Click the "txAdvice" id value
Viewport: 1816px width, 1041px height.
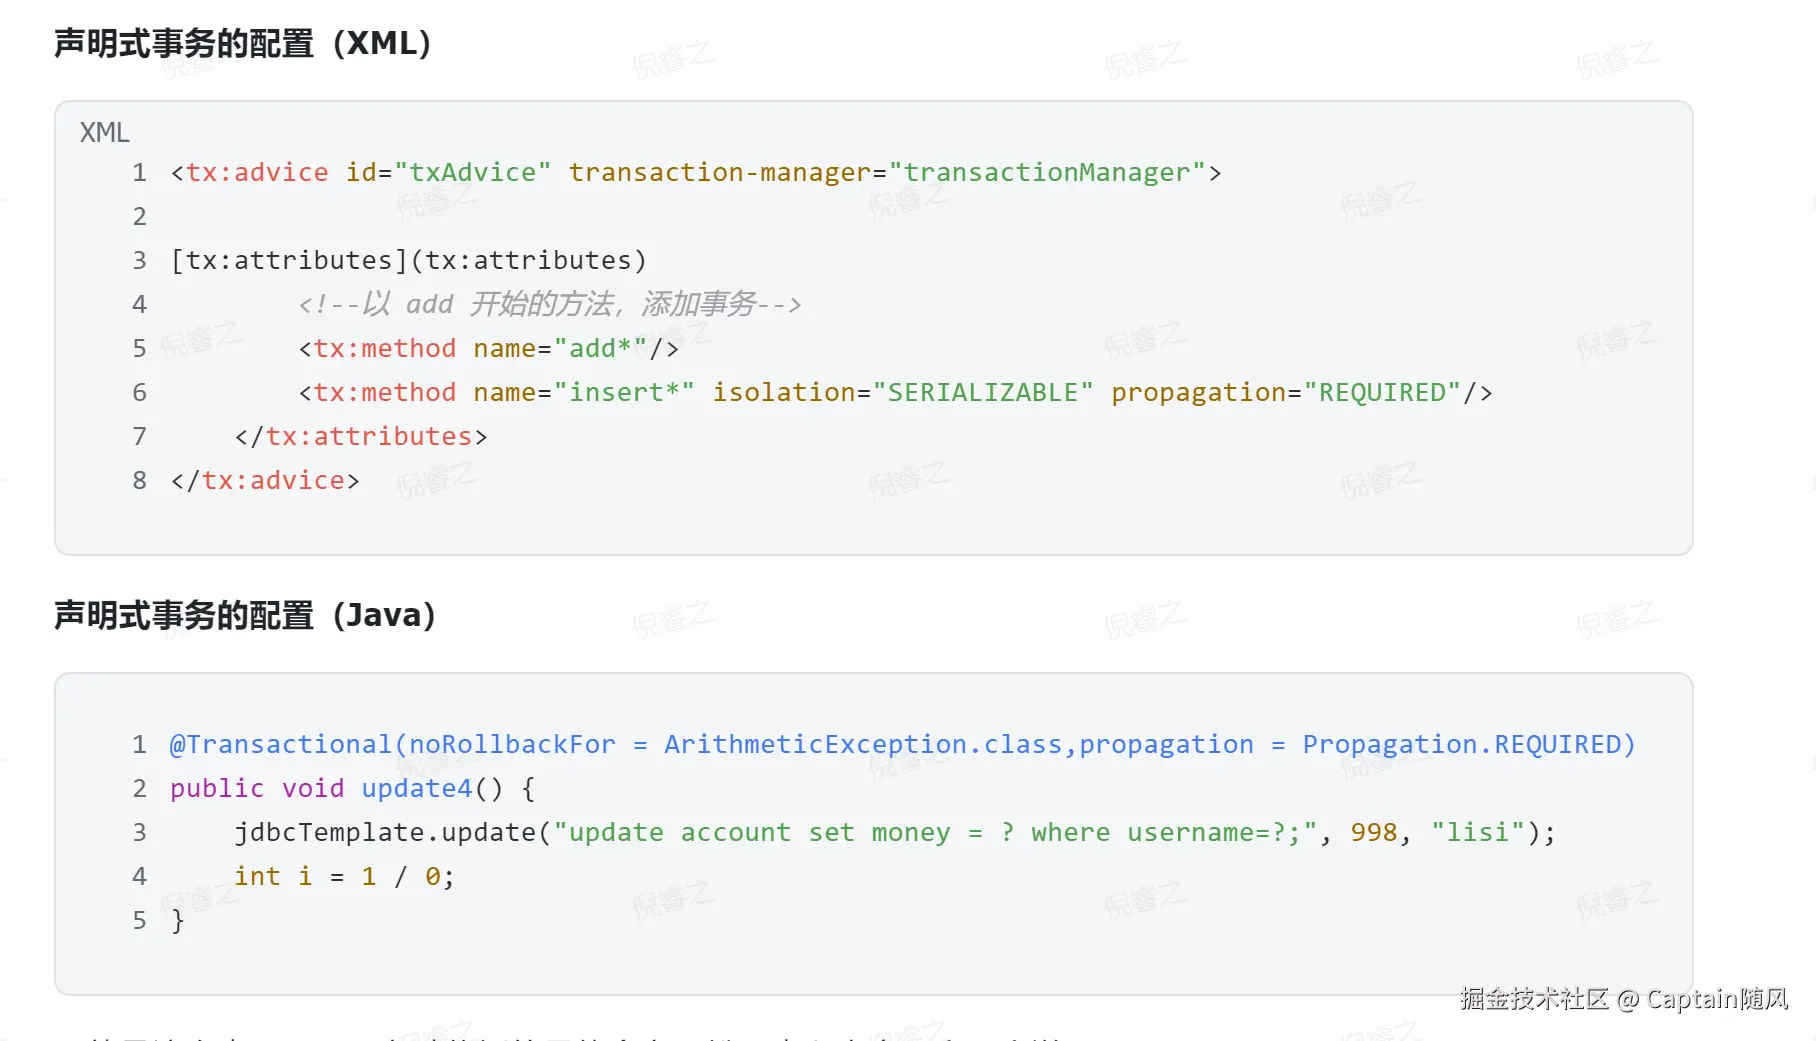click(x=473, y=173)
